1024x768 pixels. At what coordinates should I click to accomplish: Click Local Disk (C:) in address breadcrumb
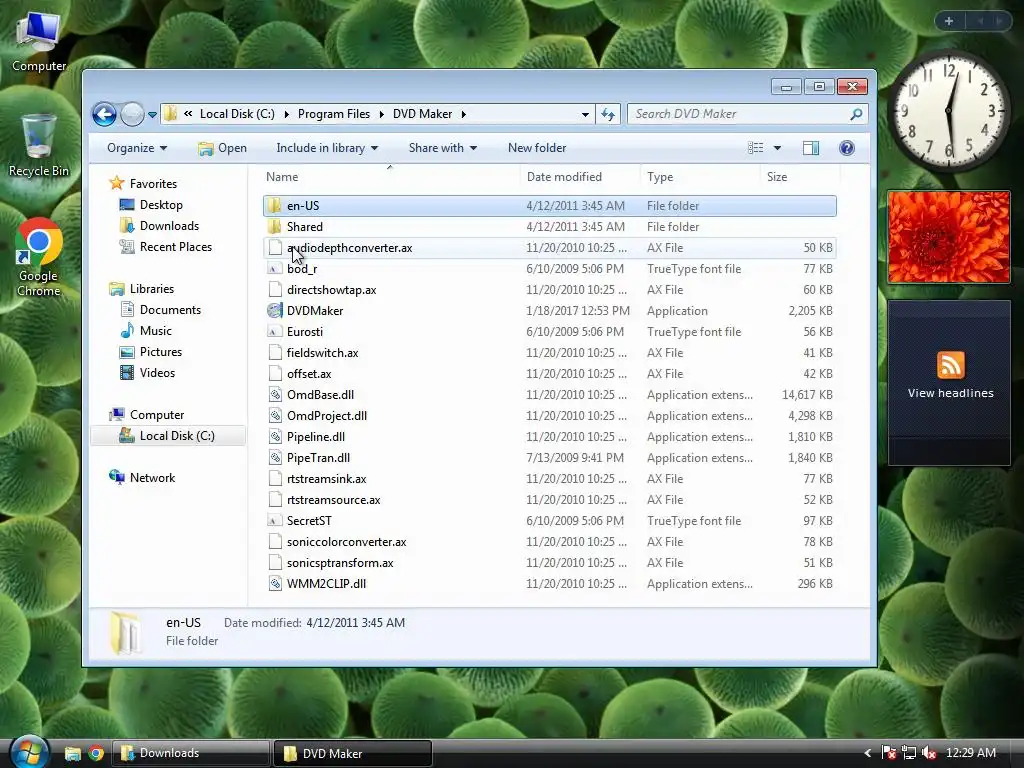click(x=237, y=114)
